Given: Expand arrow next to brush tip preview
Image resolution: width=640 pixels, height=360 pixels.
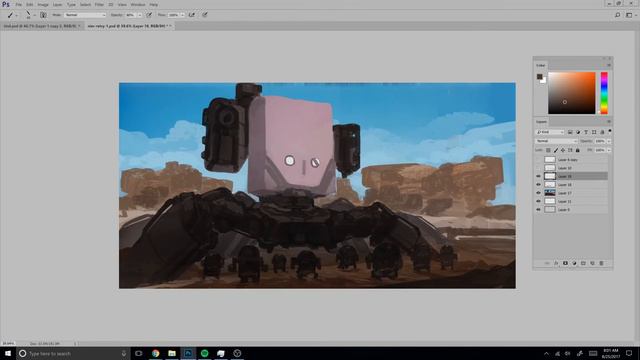Looking at the screenshot, I should [35, 15].
